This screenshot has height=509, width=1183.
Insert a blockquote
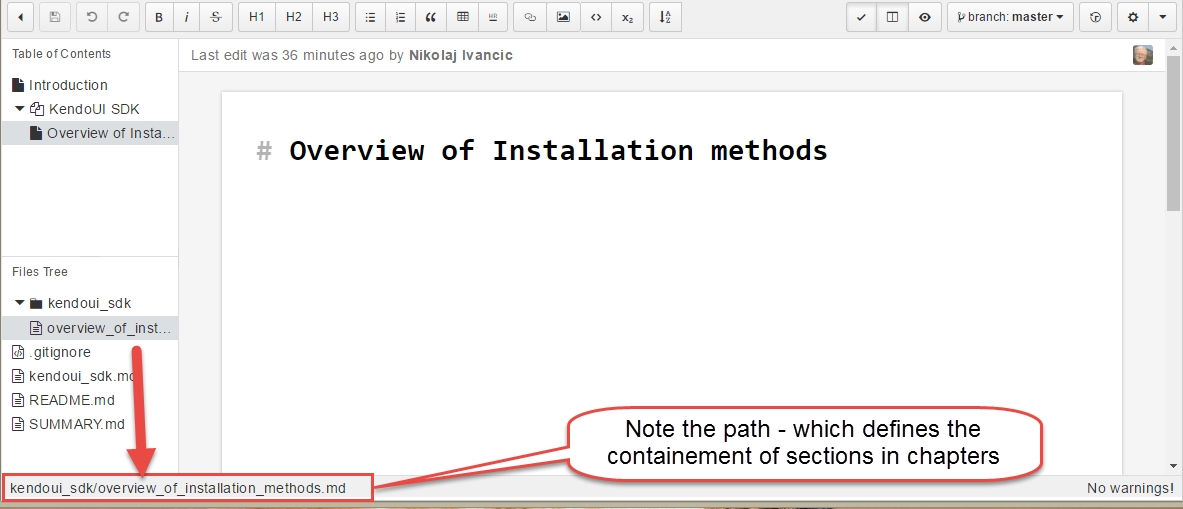click(x=431, y=17)
